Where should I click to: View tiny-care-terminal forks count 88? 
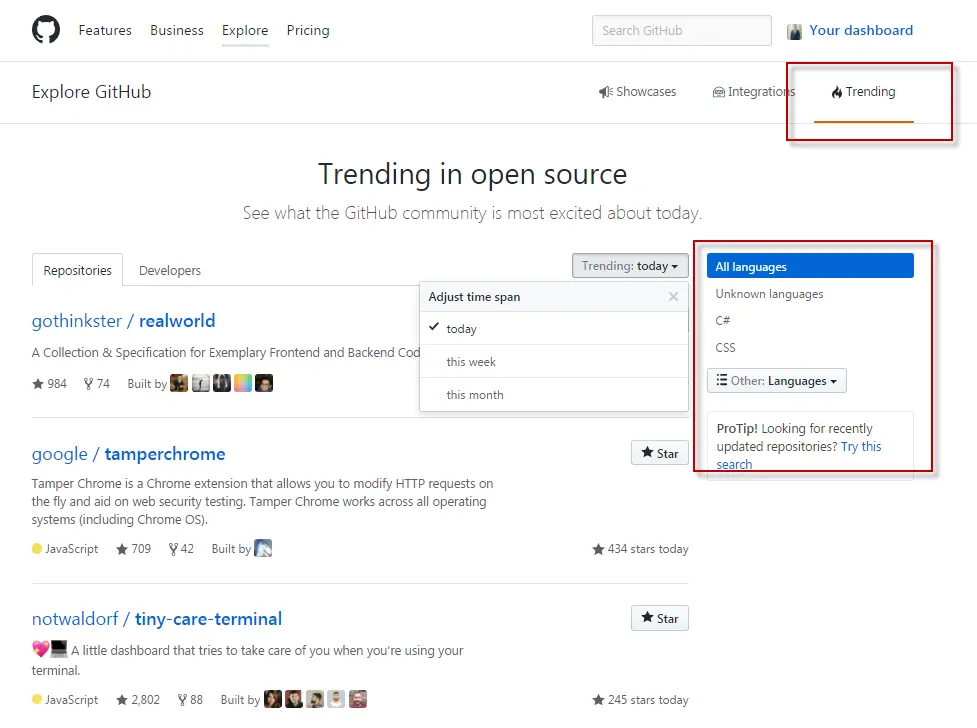[x=191, y=699]
